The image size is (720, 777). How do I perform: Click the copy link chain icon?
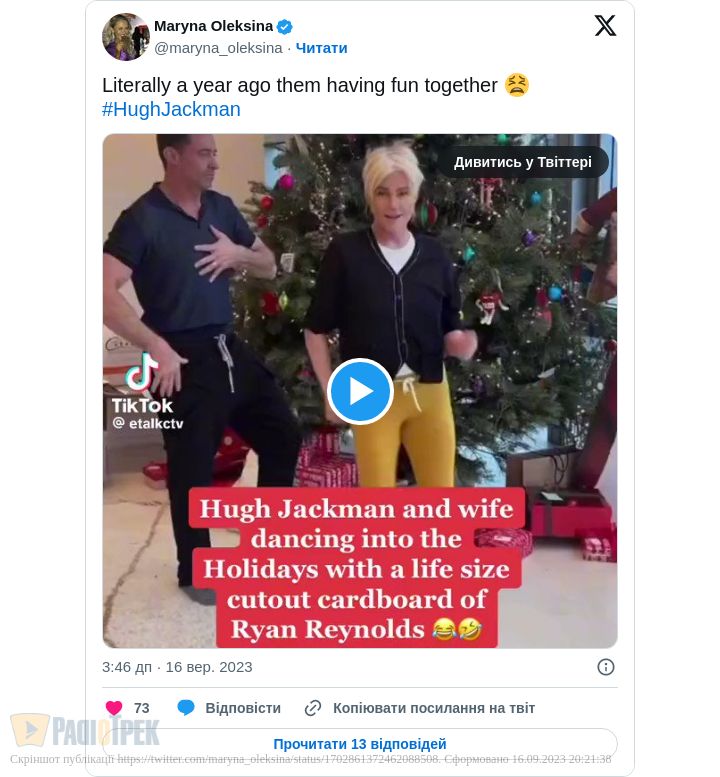313,708
